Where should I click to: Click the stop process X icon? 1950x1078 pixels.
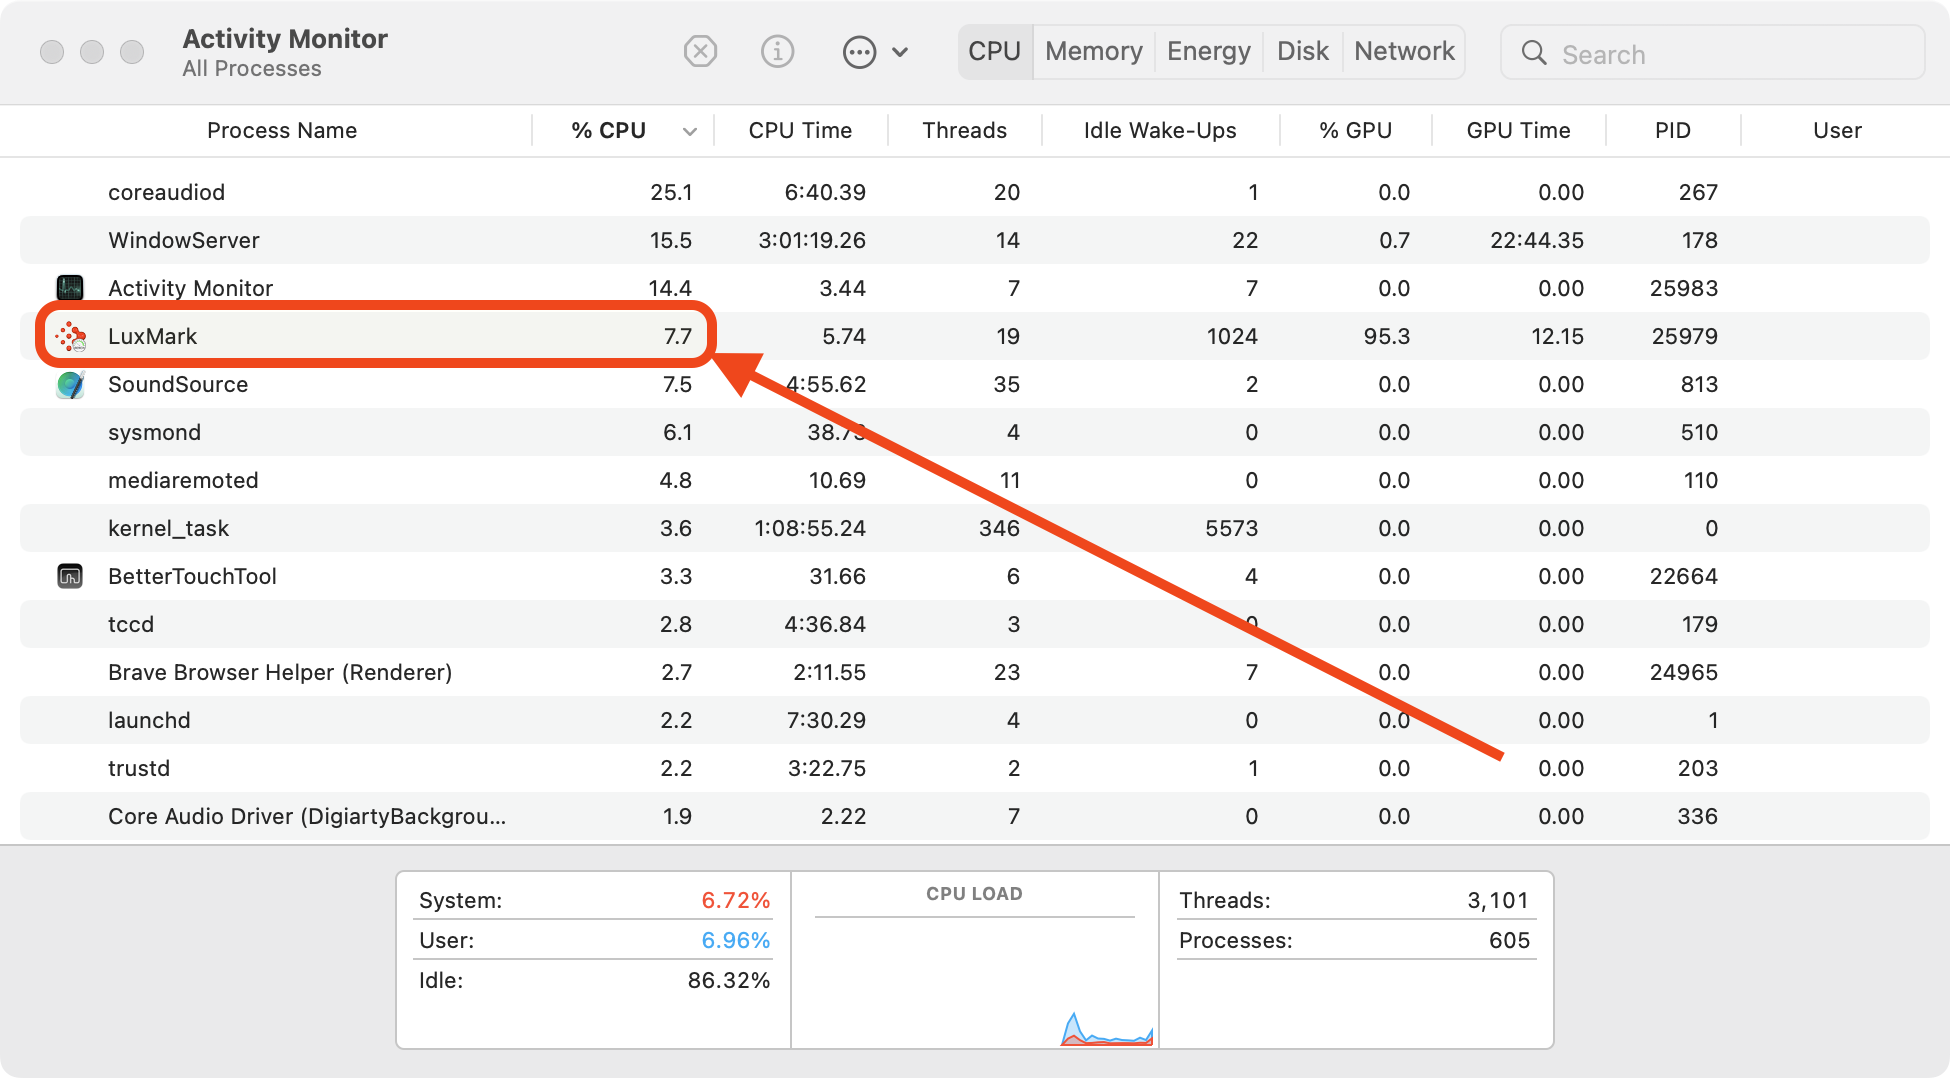tap(700, 51)
